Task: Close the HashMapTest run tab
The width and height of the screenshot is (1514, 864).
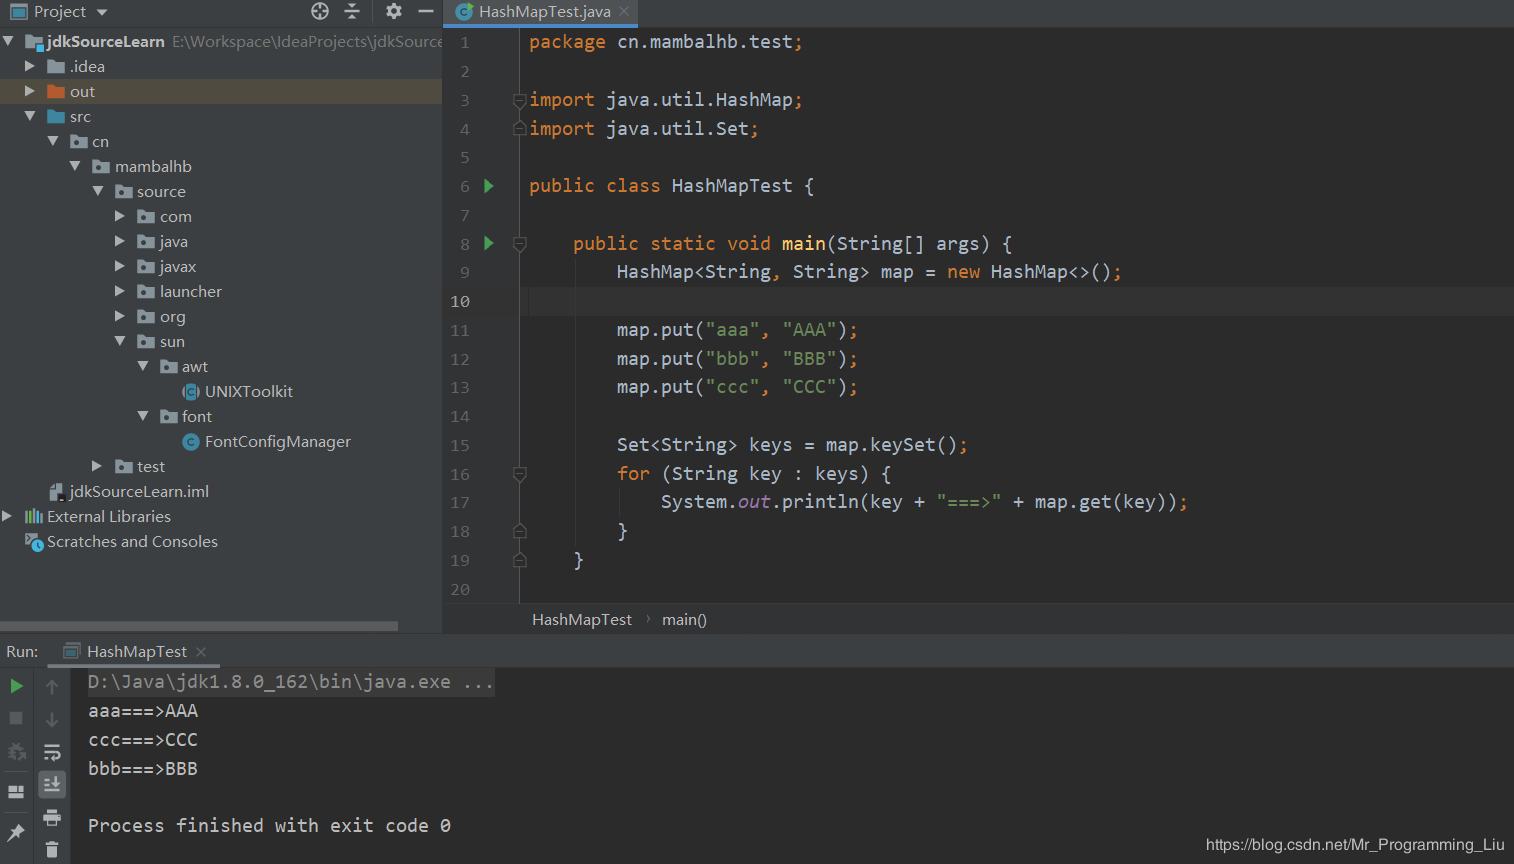Action: (201, 652)
